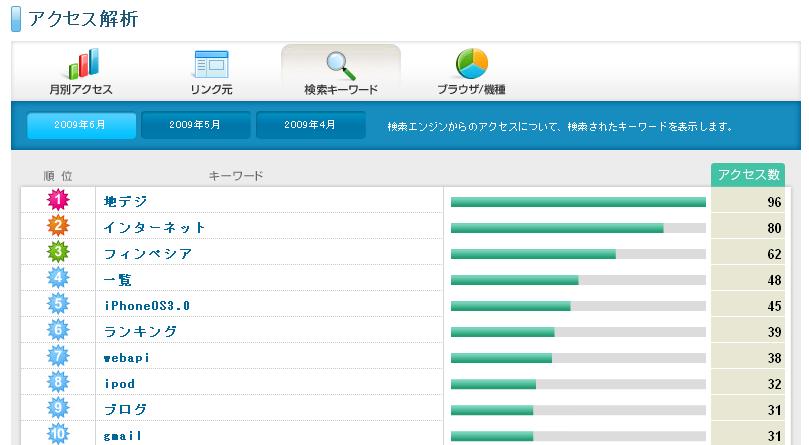Open the フィンペシア keyword link
The width and height of the screenshot is (809, 445).
point(147,254)
